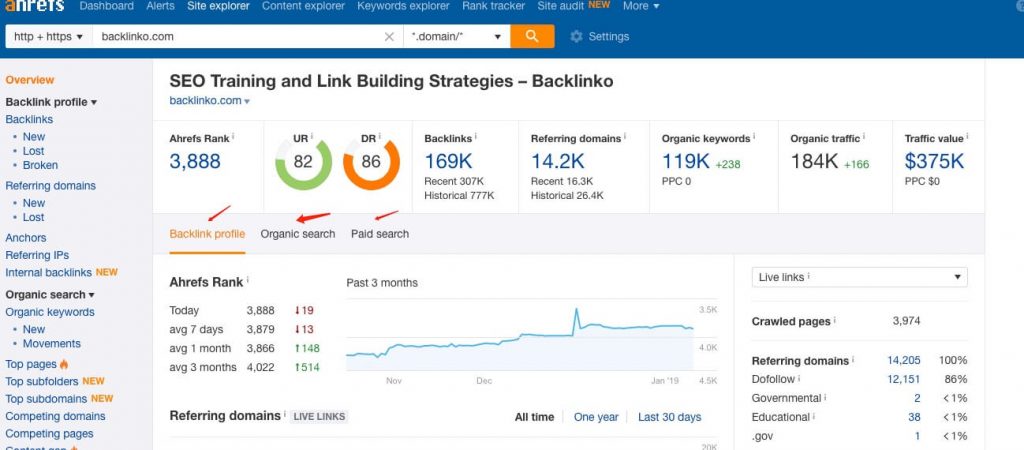Open Organic keywords in the sidebar
1024x450 pixels.
tap(50, 312)
